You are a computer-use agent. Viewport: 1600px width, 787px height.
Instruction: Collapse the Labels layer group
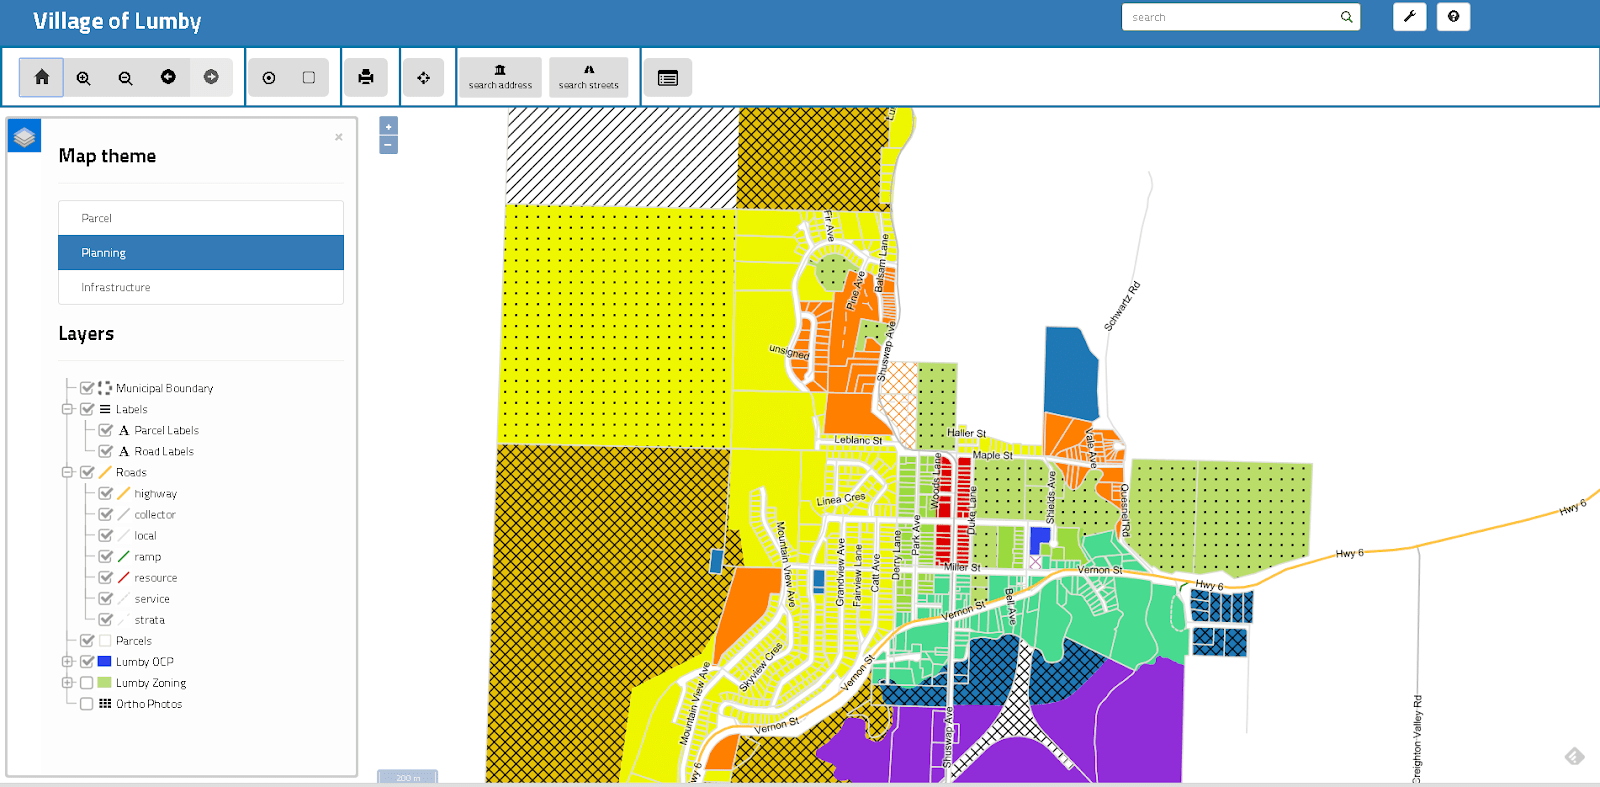coord(67,409)
